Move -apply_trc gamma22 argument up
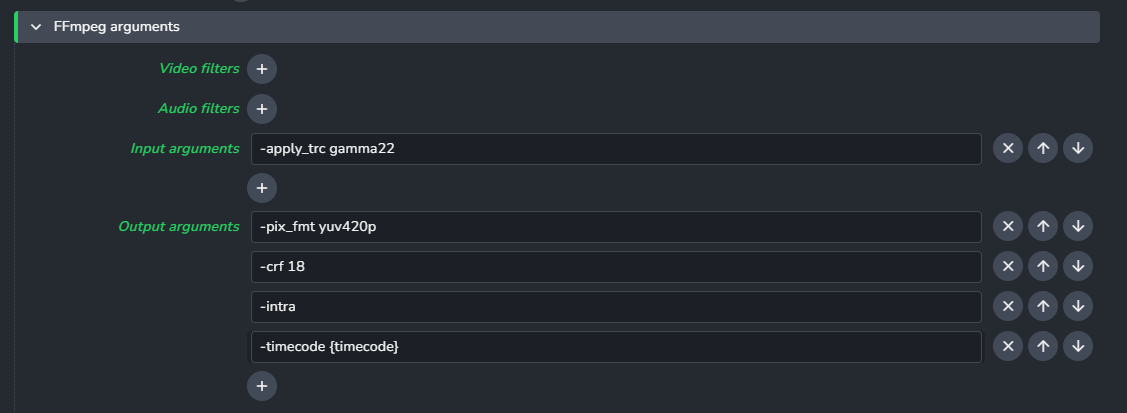This screenshot has width=1127, height=413. (x=1043, y=149)
